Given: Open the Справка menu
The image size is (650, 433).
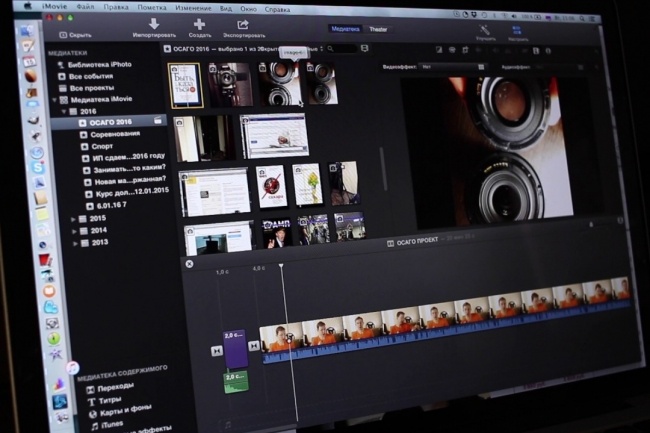Looking at the screenshot, I should point(277,9).
